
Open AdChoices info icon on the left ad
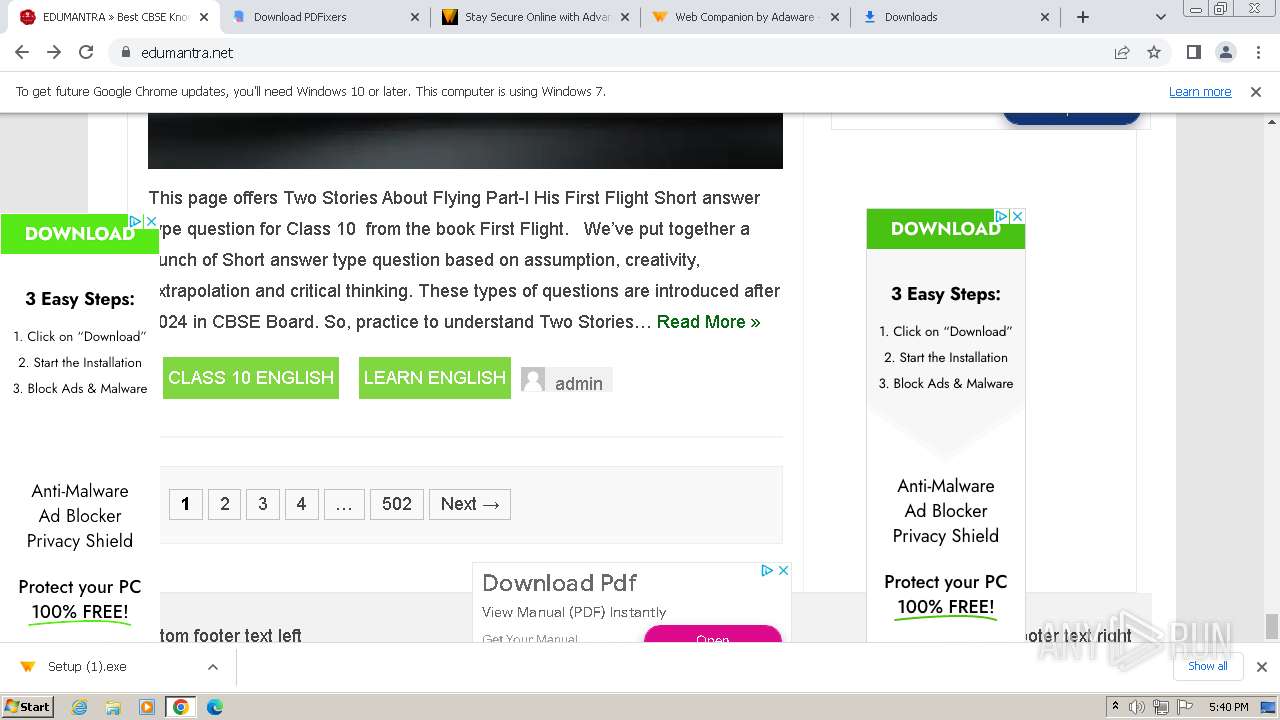click(136, 221)
